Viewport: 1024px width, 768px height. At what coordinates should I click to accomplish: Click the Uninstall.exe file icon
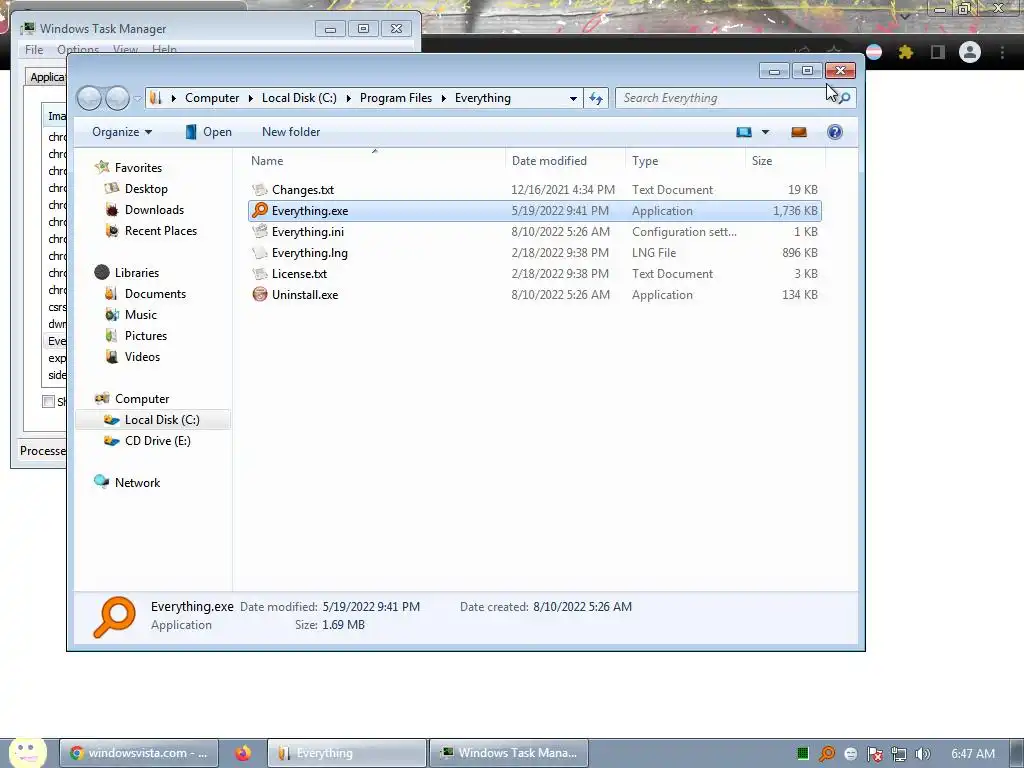coord(260,295)
